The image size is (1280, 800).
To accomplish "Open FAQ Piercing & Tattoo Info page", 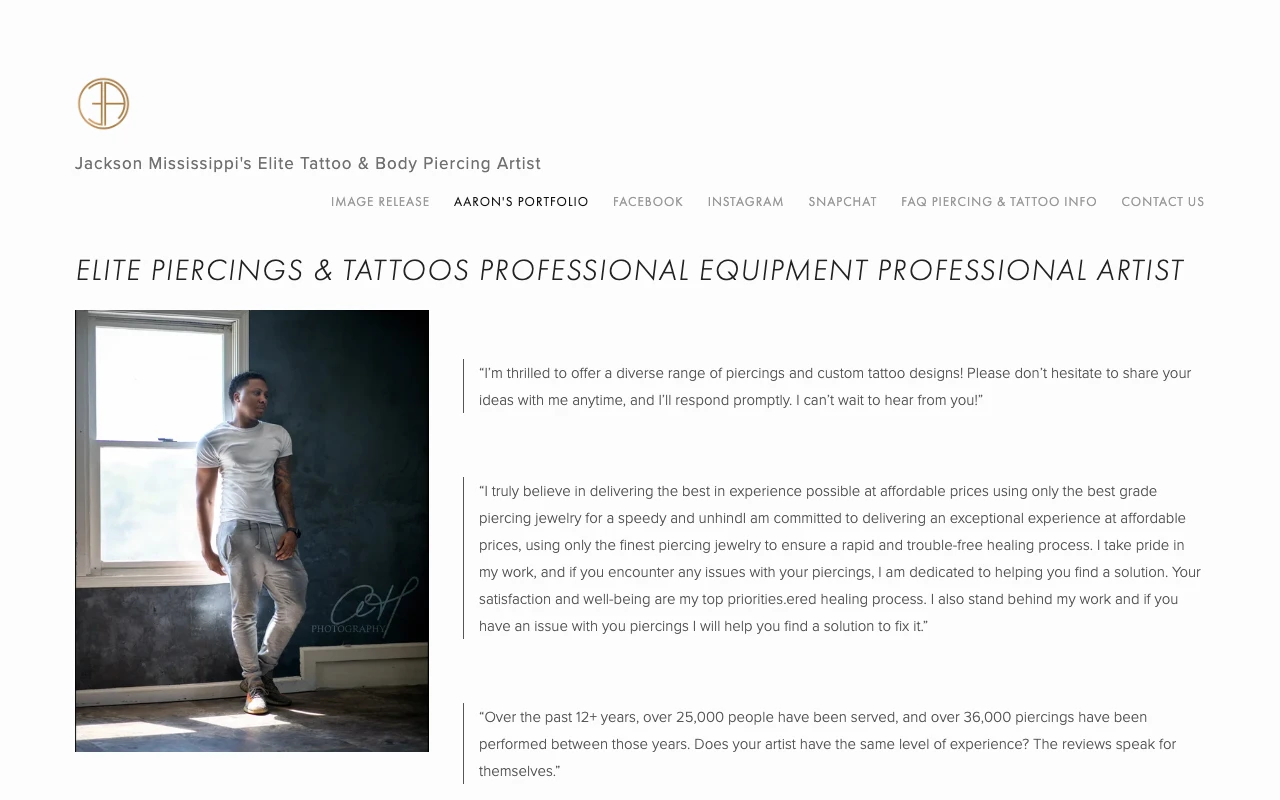I will click(x=999, y=202).
